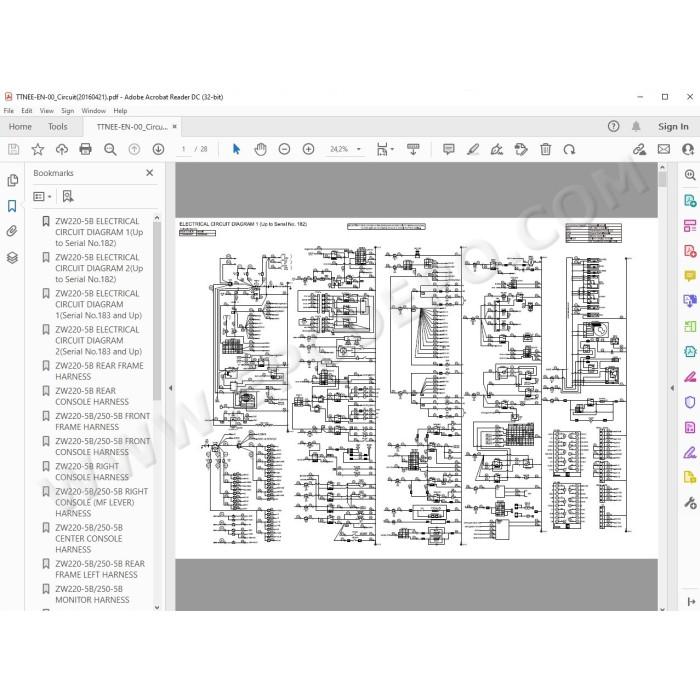
Task: Activate the selection arrow tool
Action: pos(236,149)
